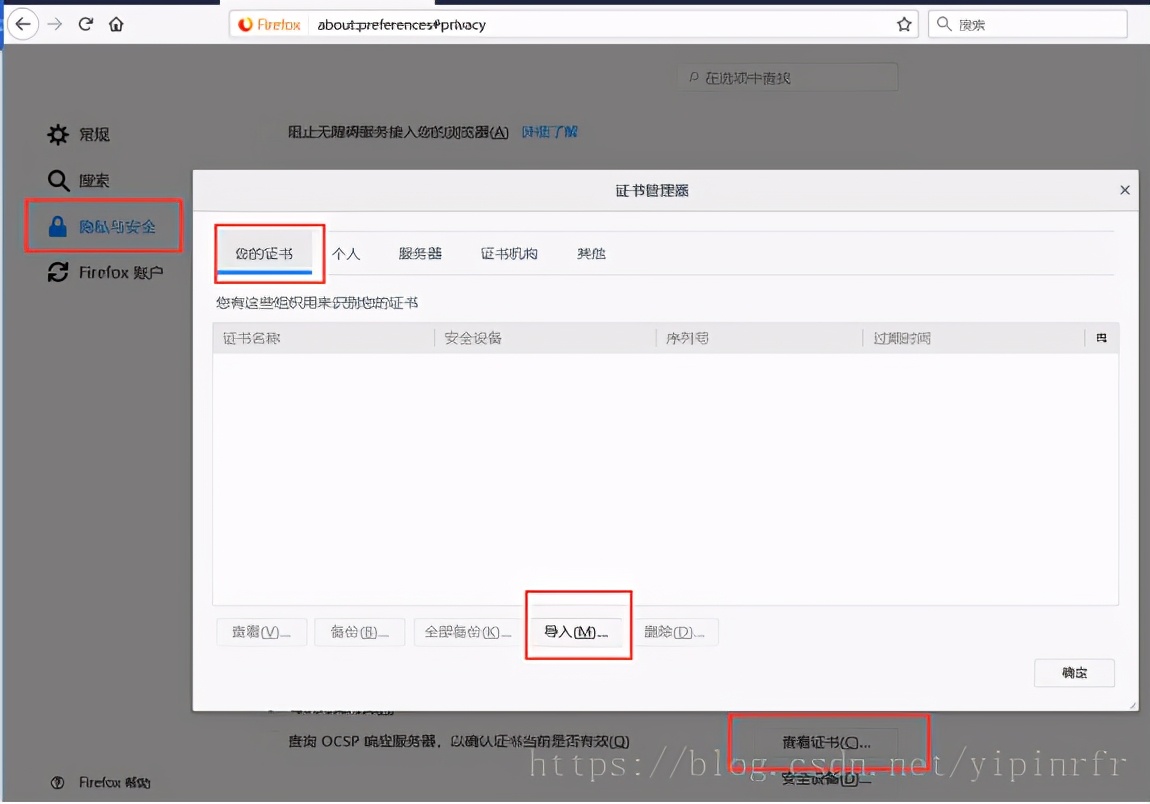Screen dimensions: 1150x804
Task: Click the browser back arrow button
Action: tap(23, 24)
